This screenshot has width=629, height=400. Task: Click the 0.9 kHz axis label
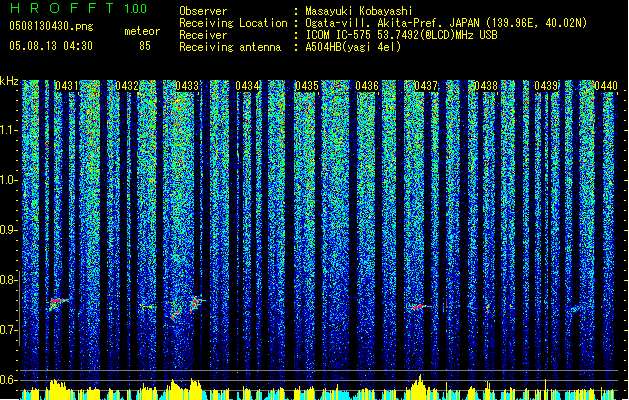(8, 230)
